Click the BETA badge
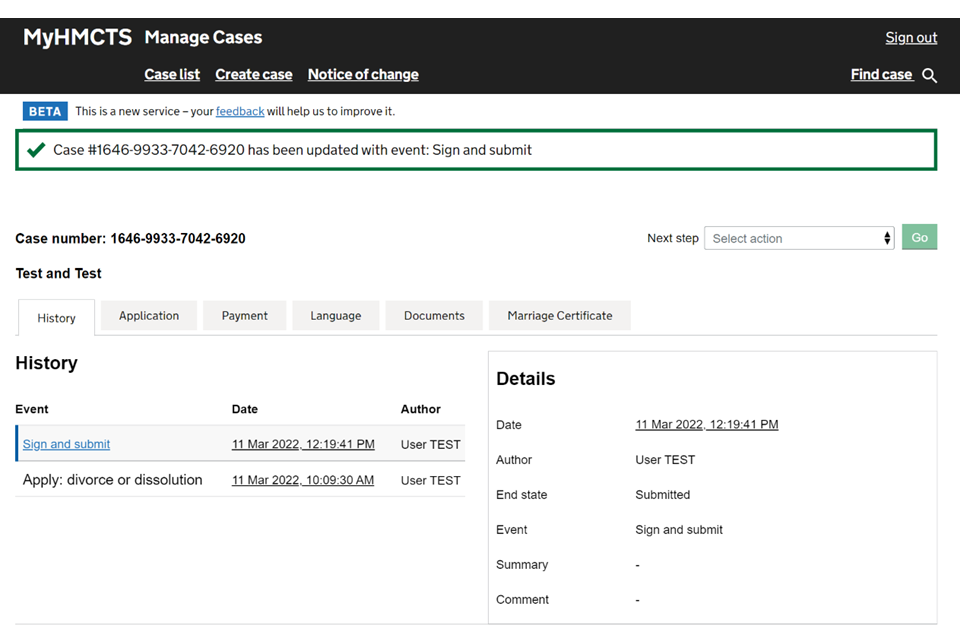The width and height of the screenshot is (960, 640). point(45,111)
